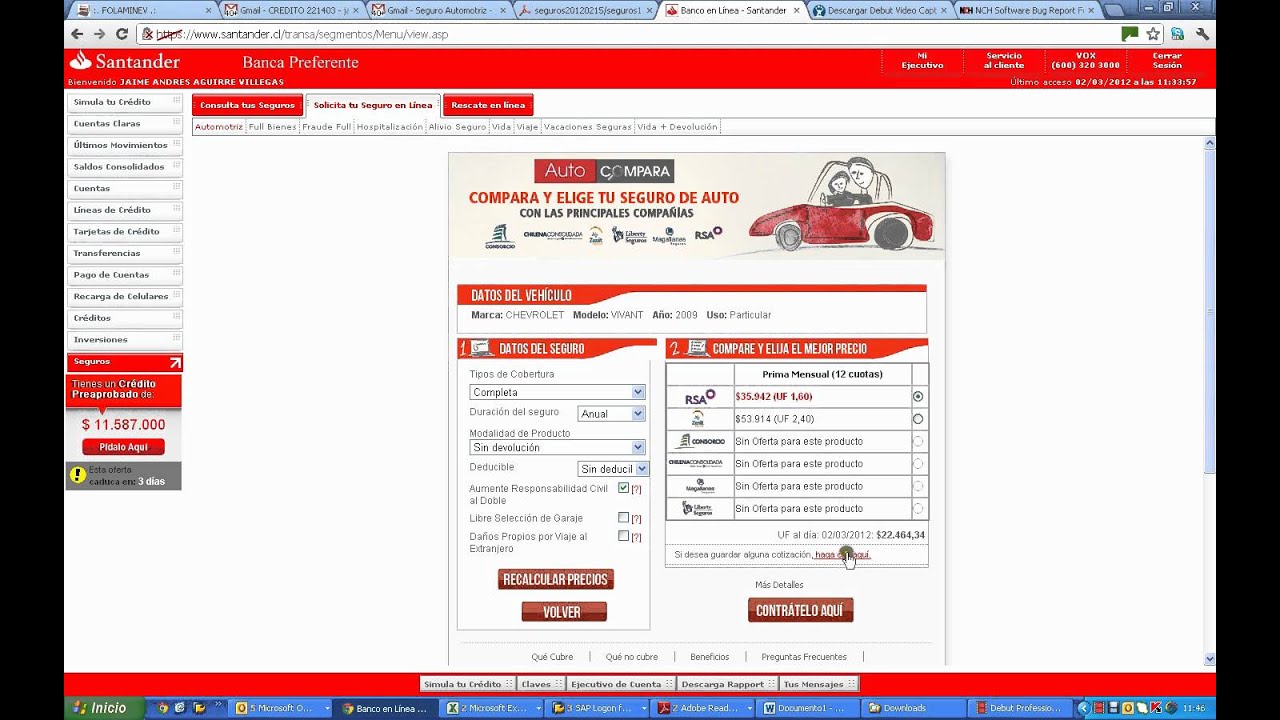Open help for Aumente Responsabilidad Civil
This screenshot has width=1280, height=720.
[x=636, y=489]
